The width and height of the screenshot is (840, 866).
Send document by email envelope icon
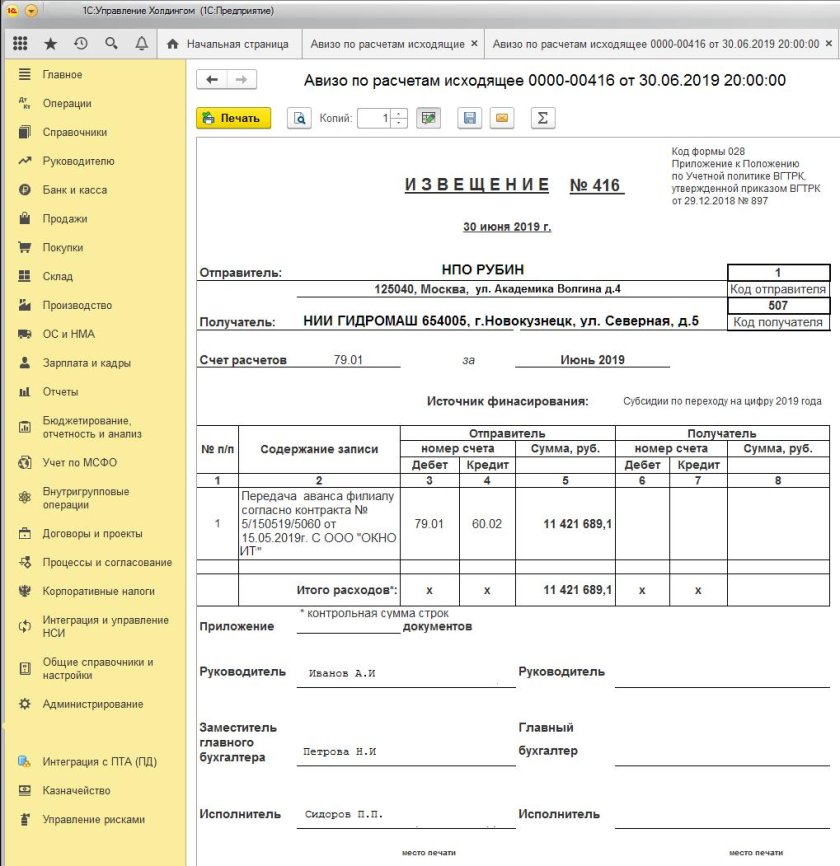(501, 118)
